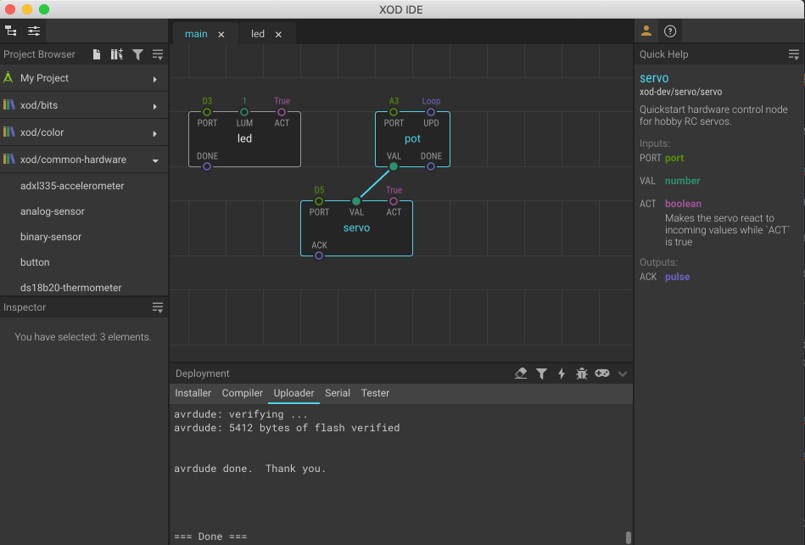Click the Project Browser tree icon
805x545 pixels.
pos(11,31)
